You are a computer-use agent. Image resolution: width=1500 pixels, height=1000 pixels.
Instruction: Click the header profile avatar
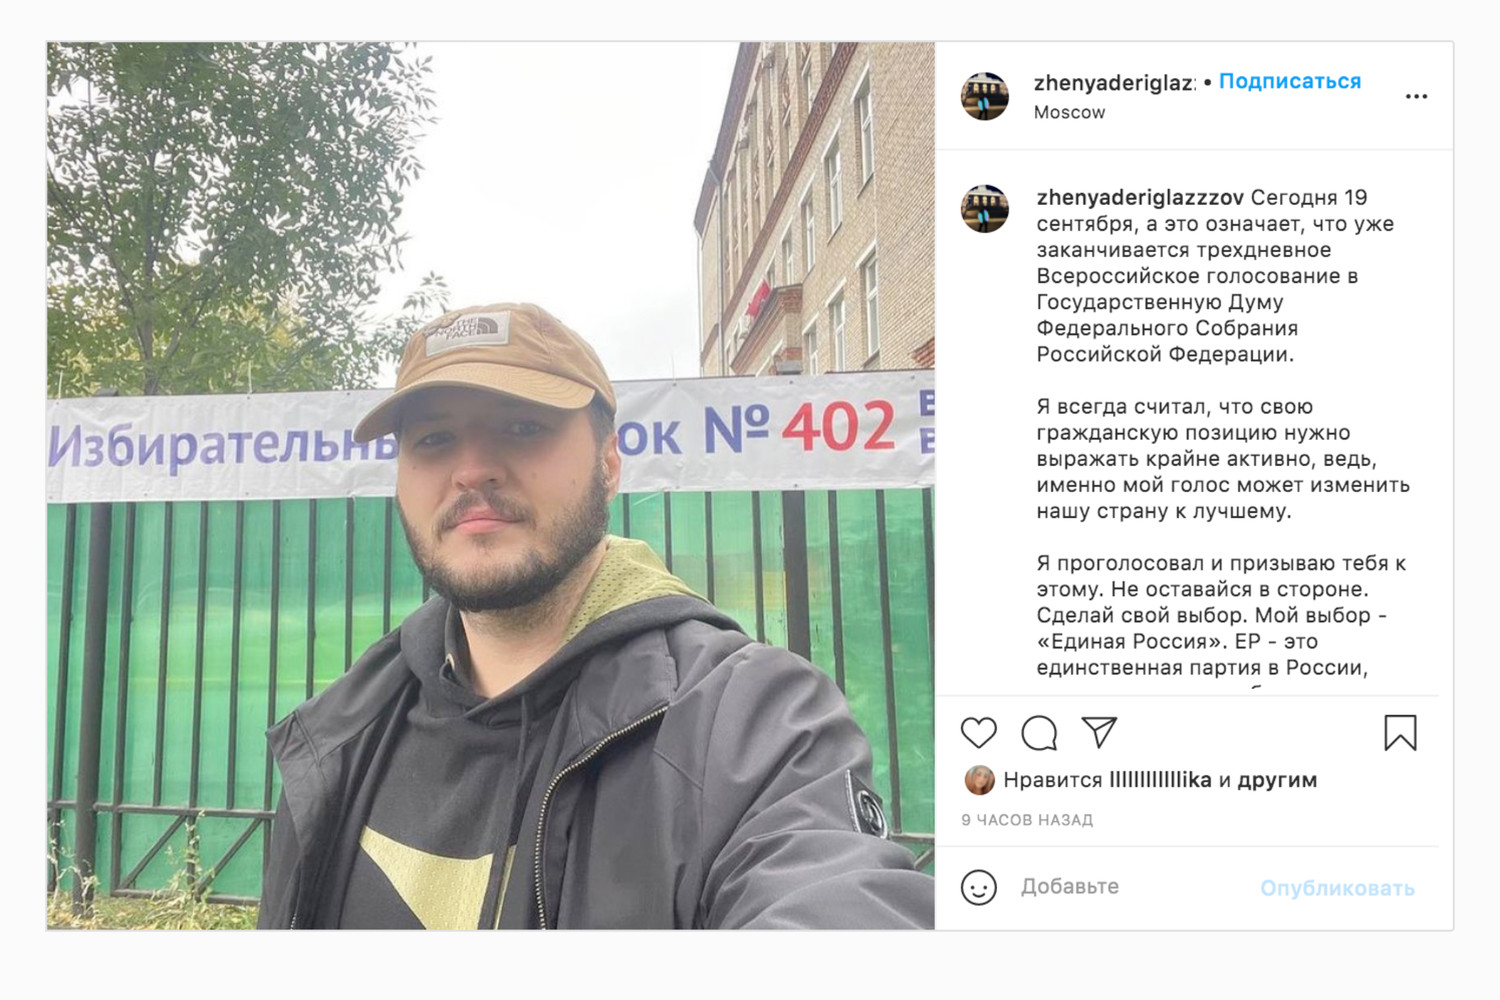coord(985,96)
